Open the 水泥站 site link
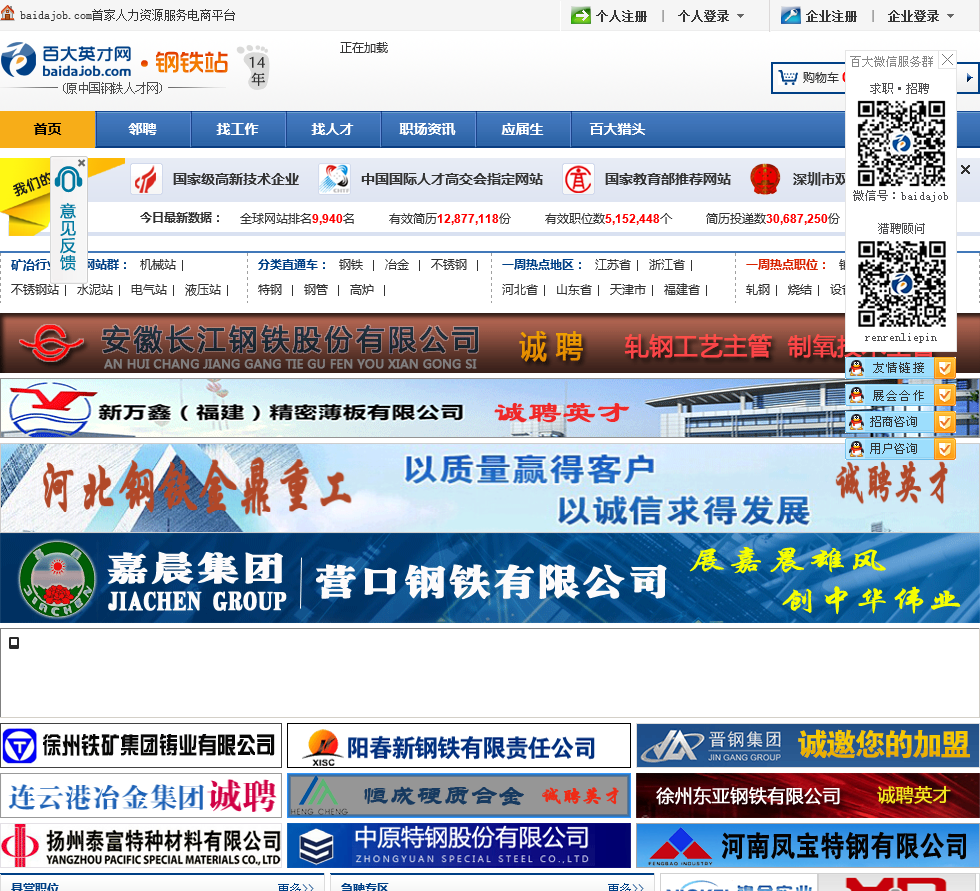This screenshot has width=980, height=891. (95, 290)
